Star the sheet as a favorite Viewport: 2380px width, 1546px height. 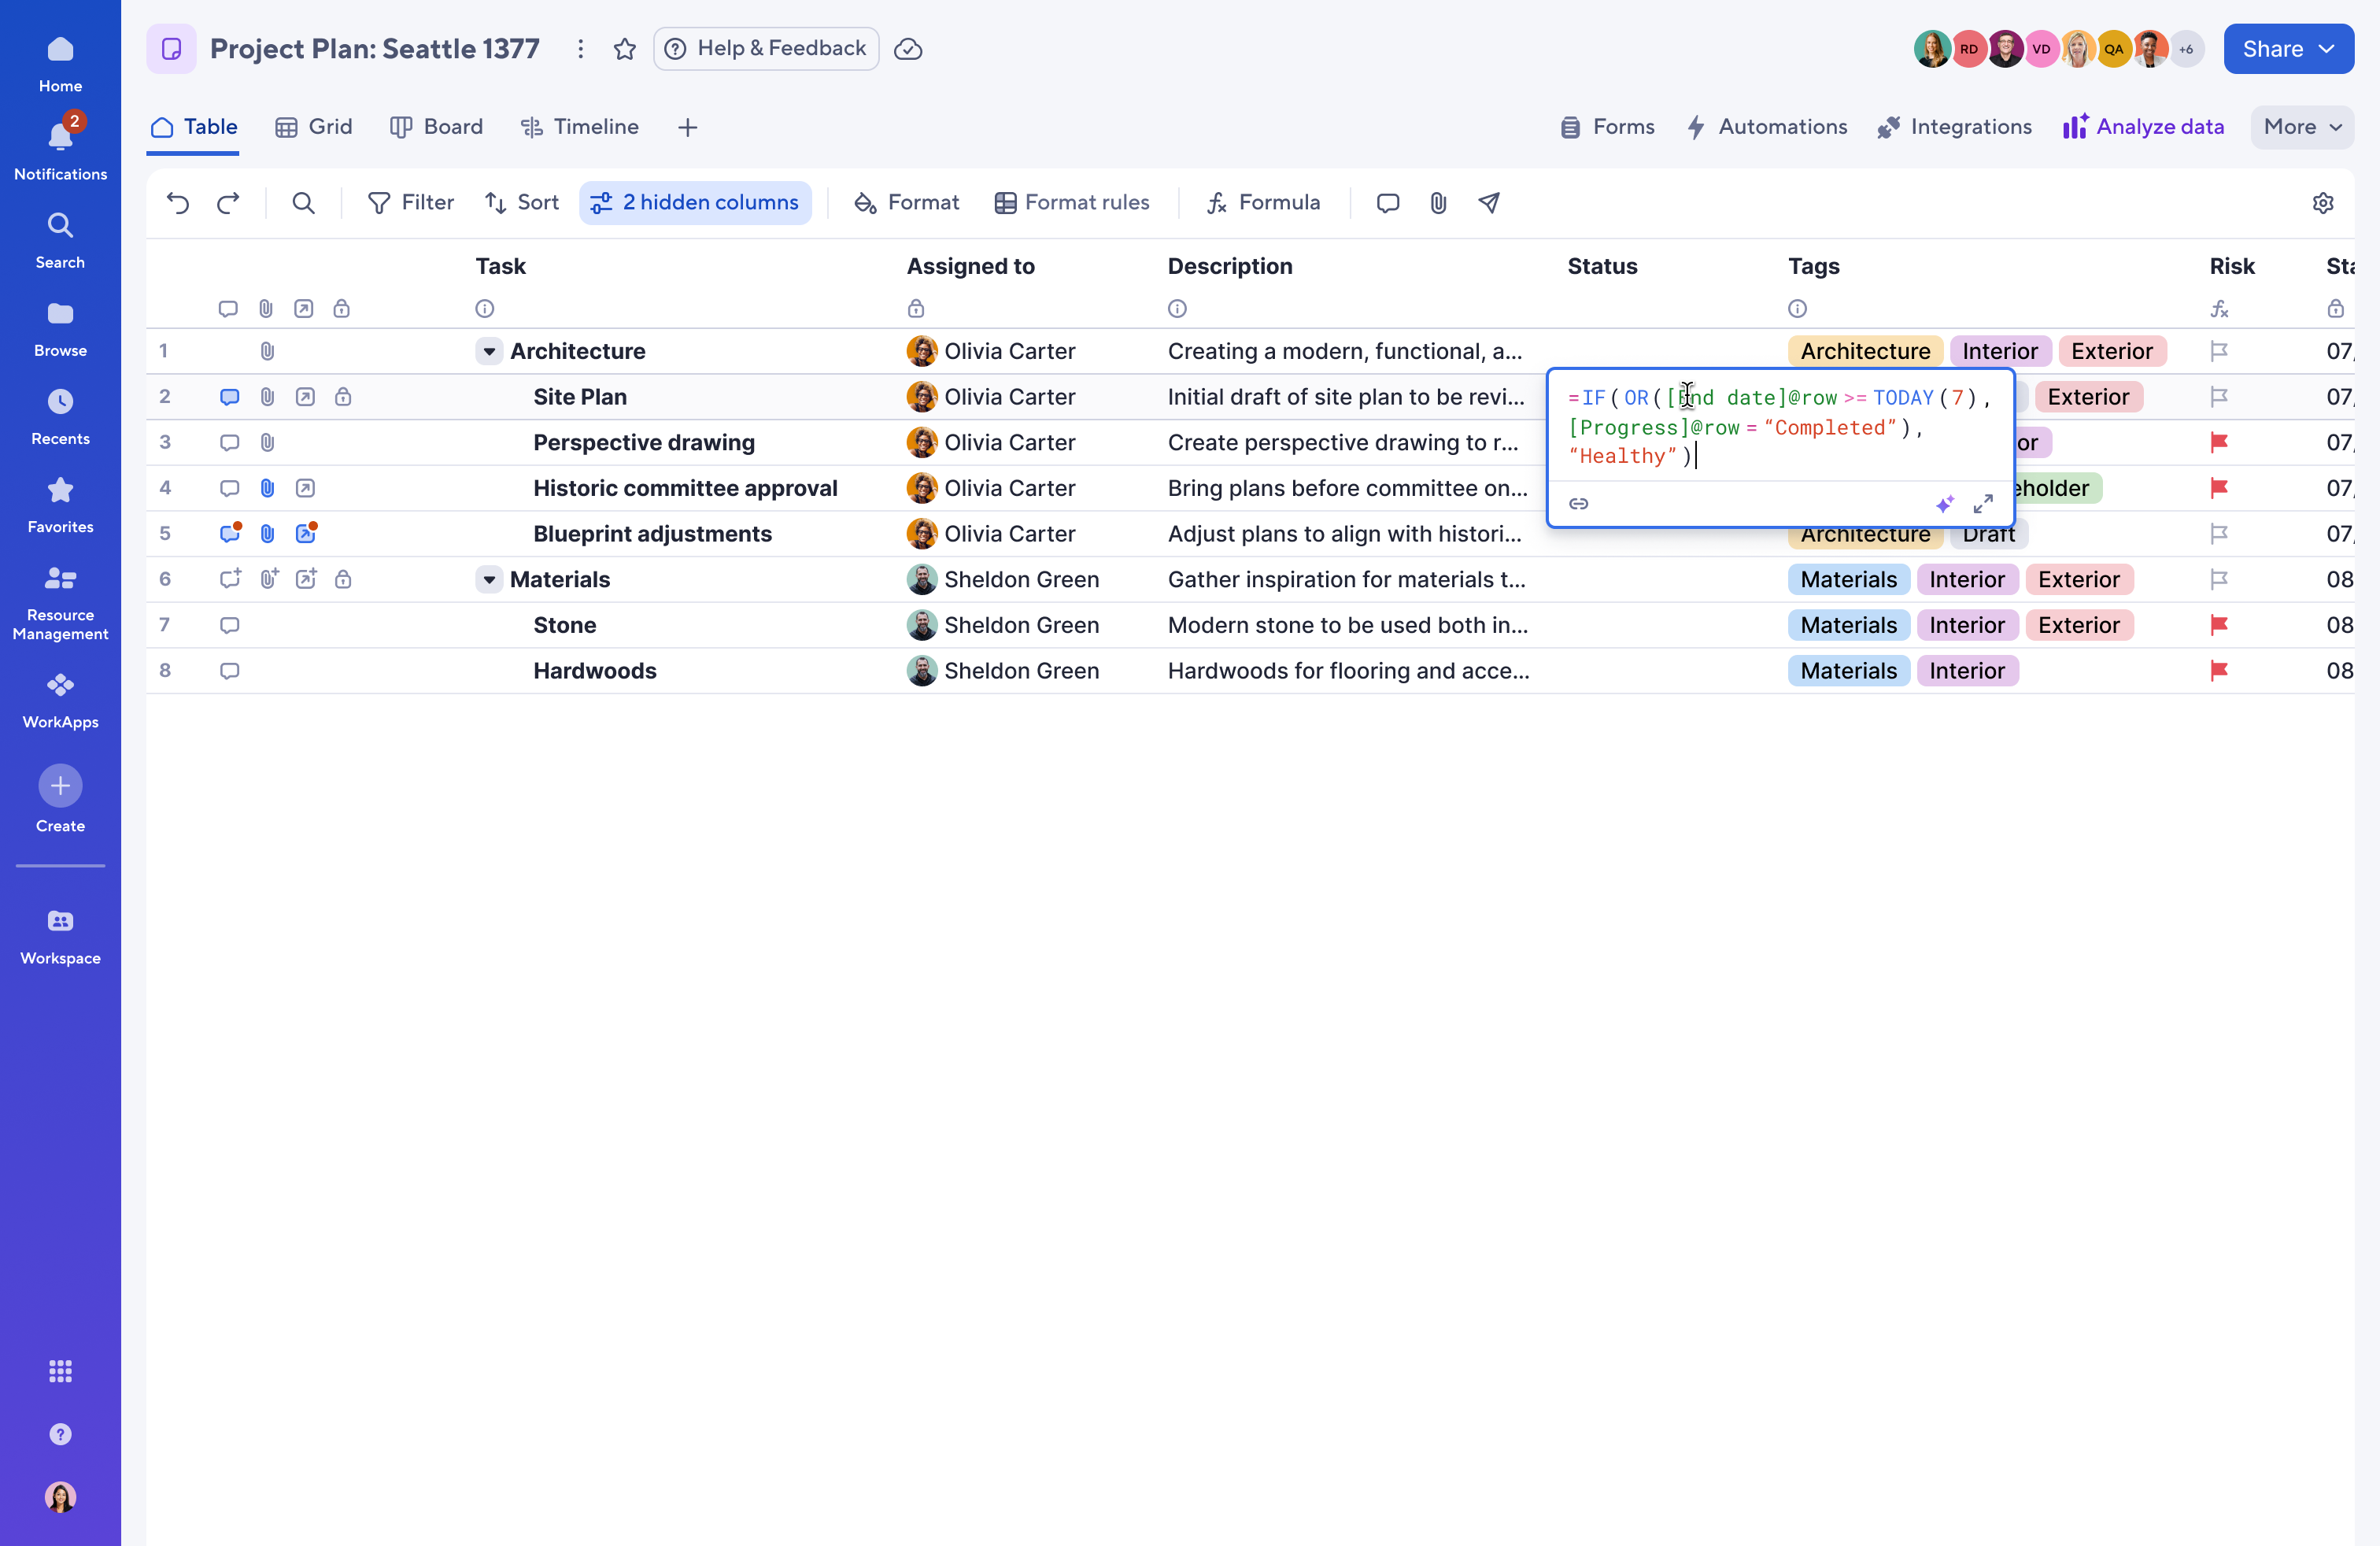pyautogui.click(x=624, y=48)
